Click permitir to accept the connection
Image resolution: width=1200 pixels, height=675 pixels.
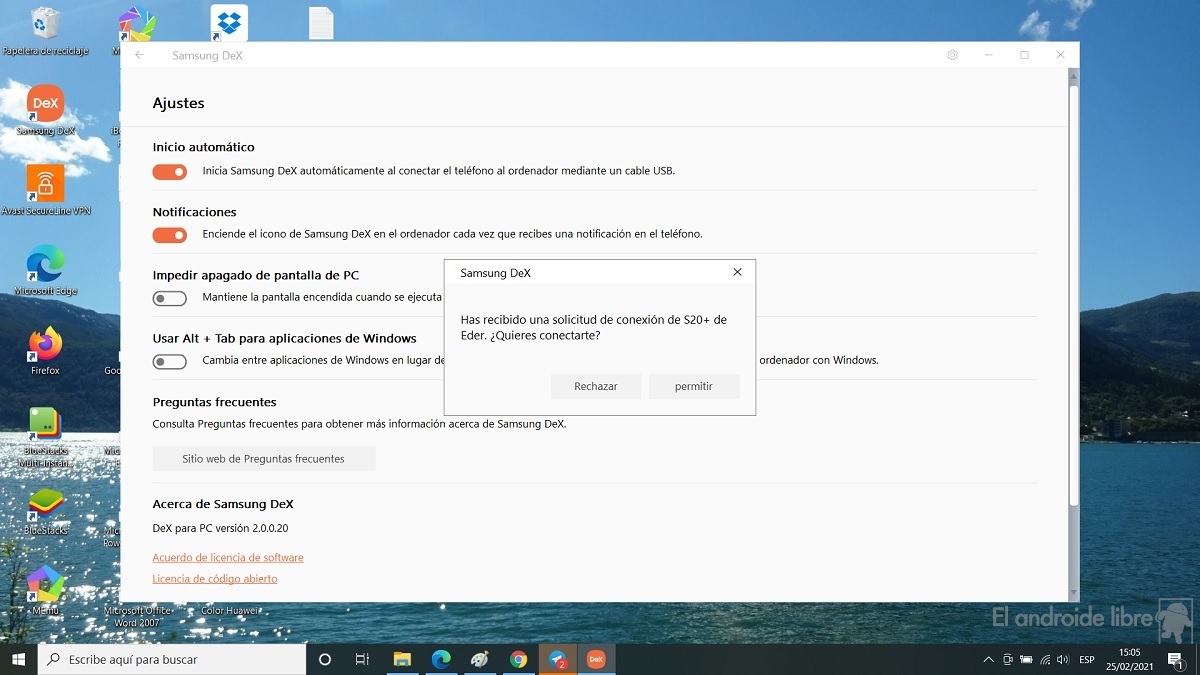694,386
